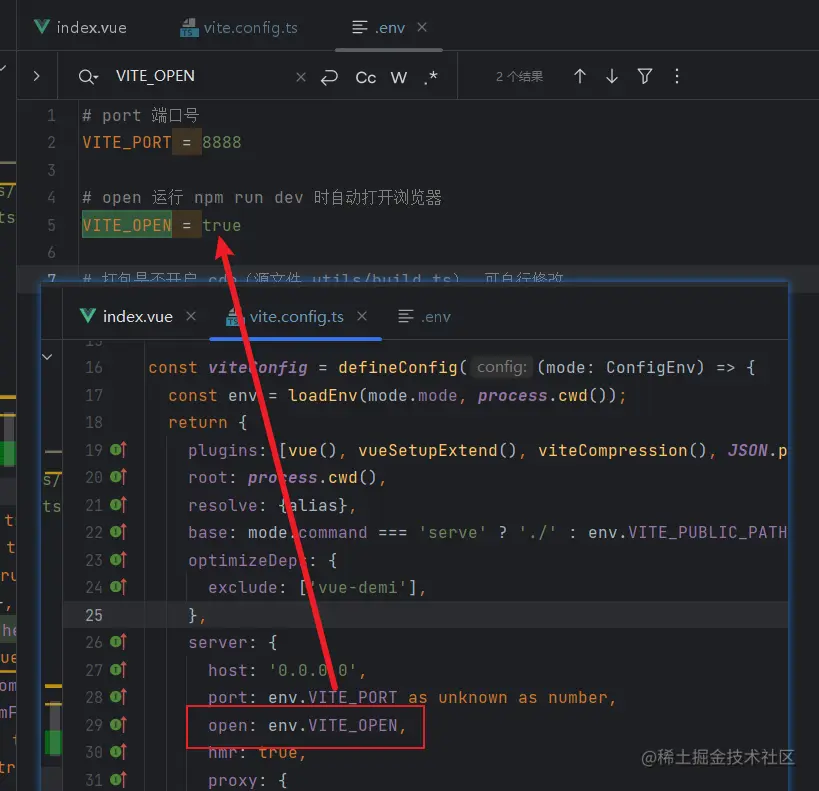
Task: Go to previous search occurrence
Action: pos(580,76)
